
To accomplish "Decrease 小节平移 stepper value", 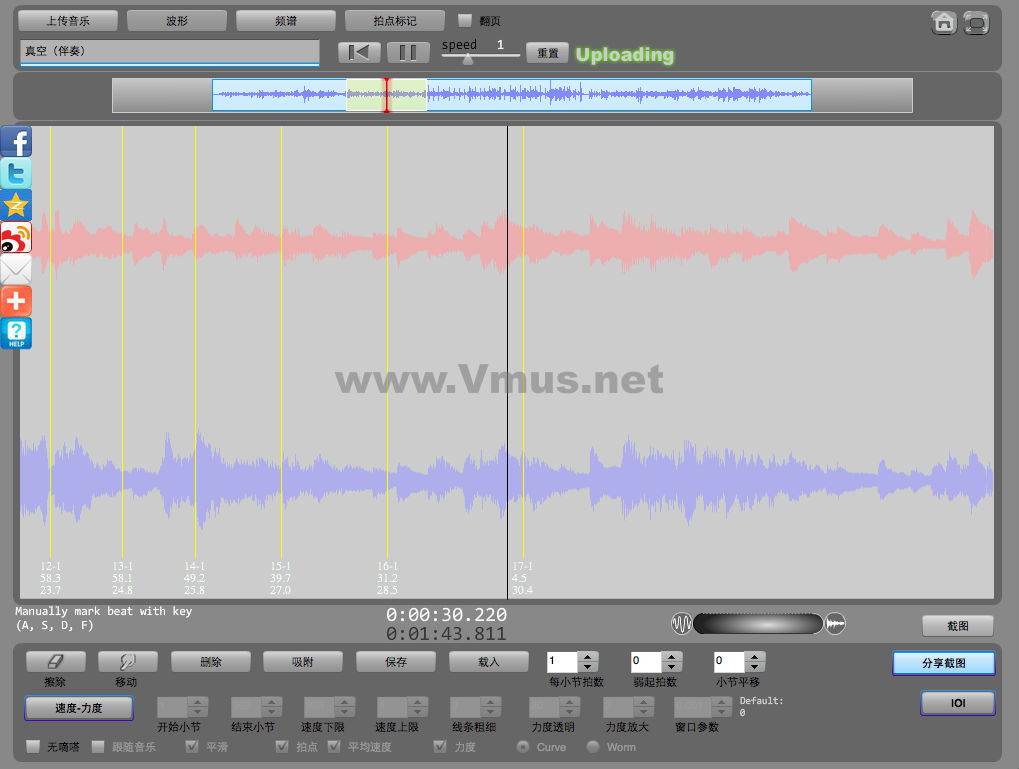I will point(755,668).
